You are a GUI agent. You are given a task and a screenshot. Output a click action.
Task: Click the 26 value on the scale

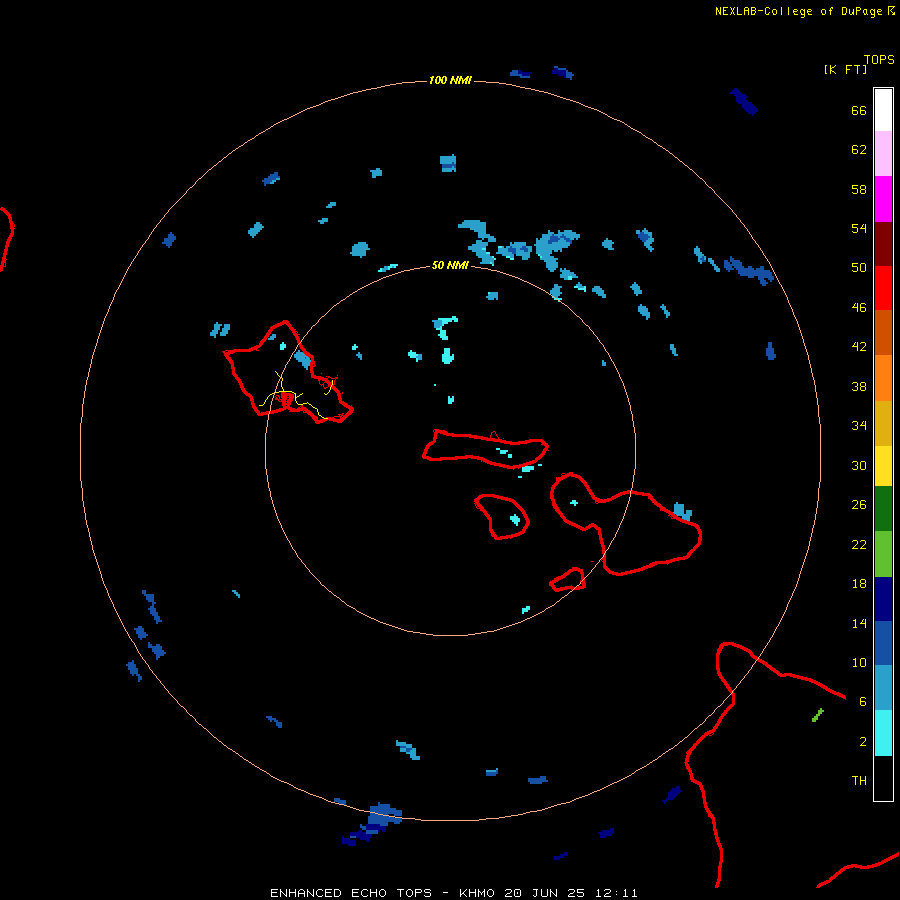(x=859, y=505)
